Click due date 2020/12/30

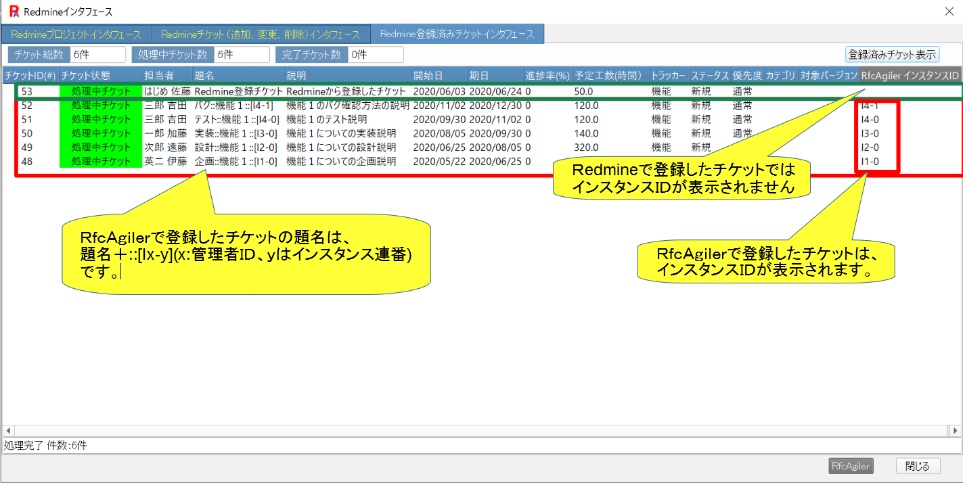[495, 105]
